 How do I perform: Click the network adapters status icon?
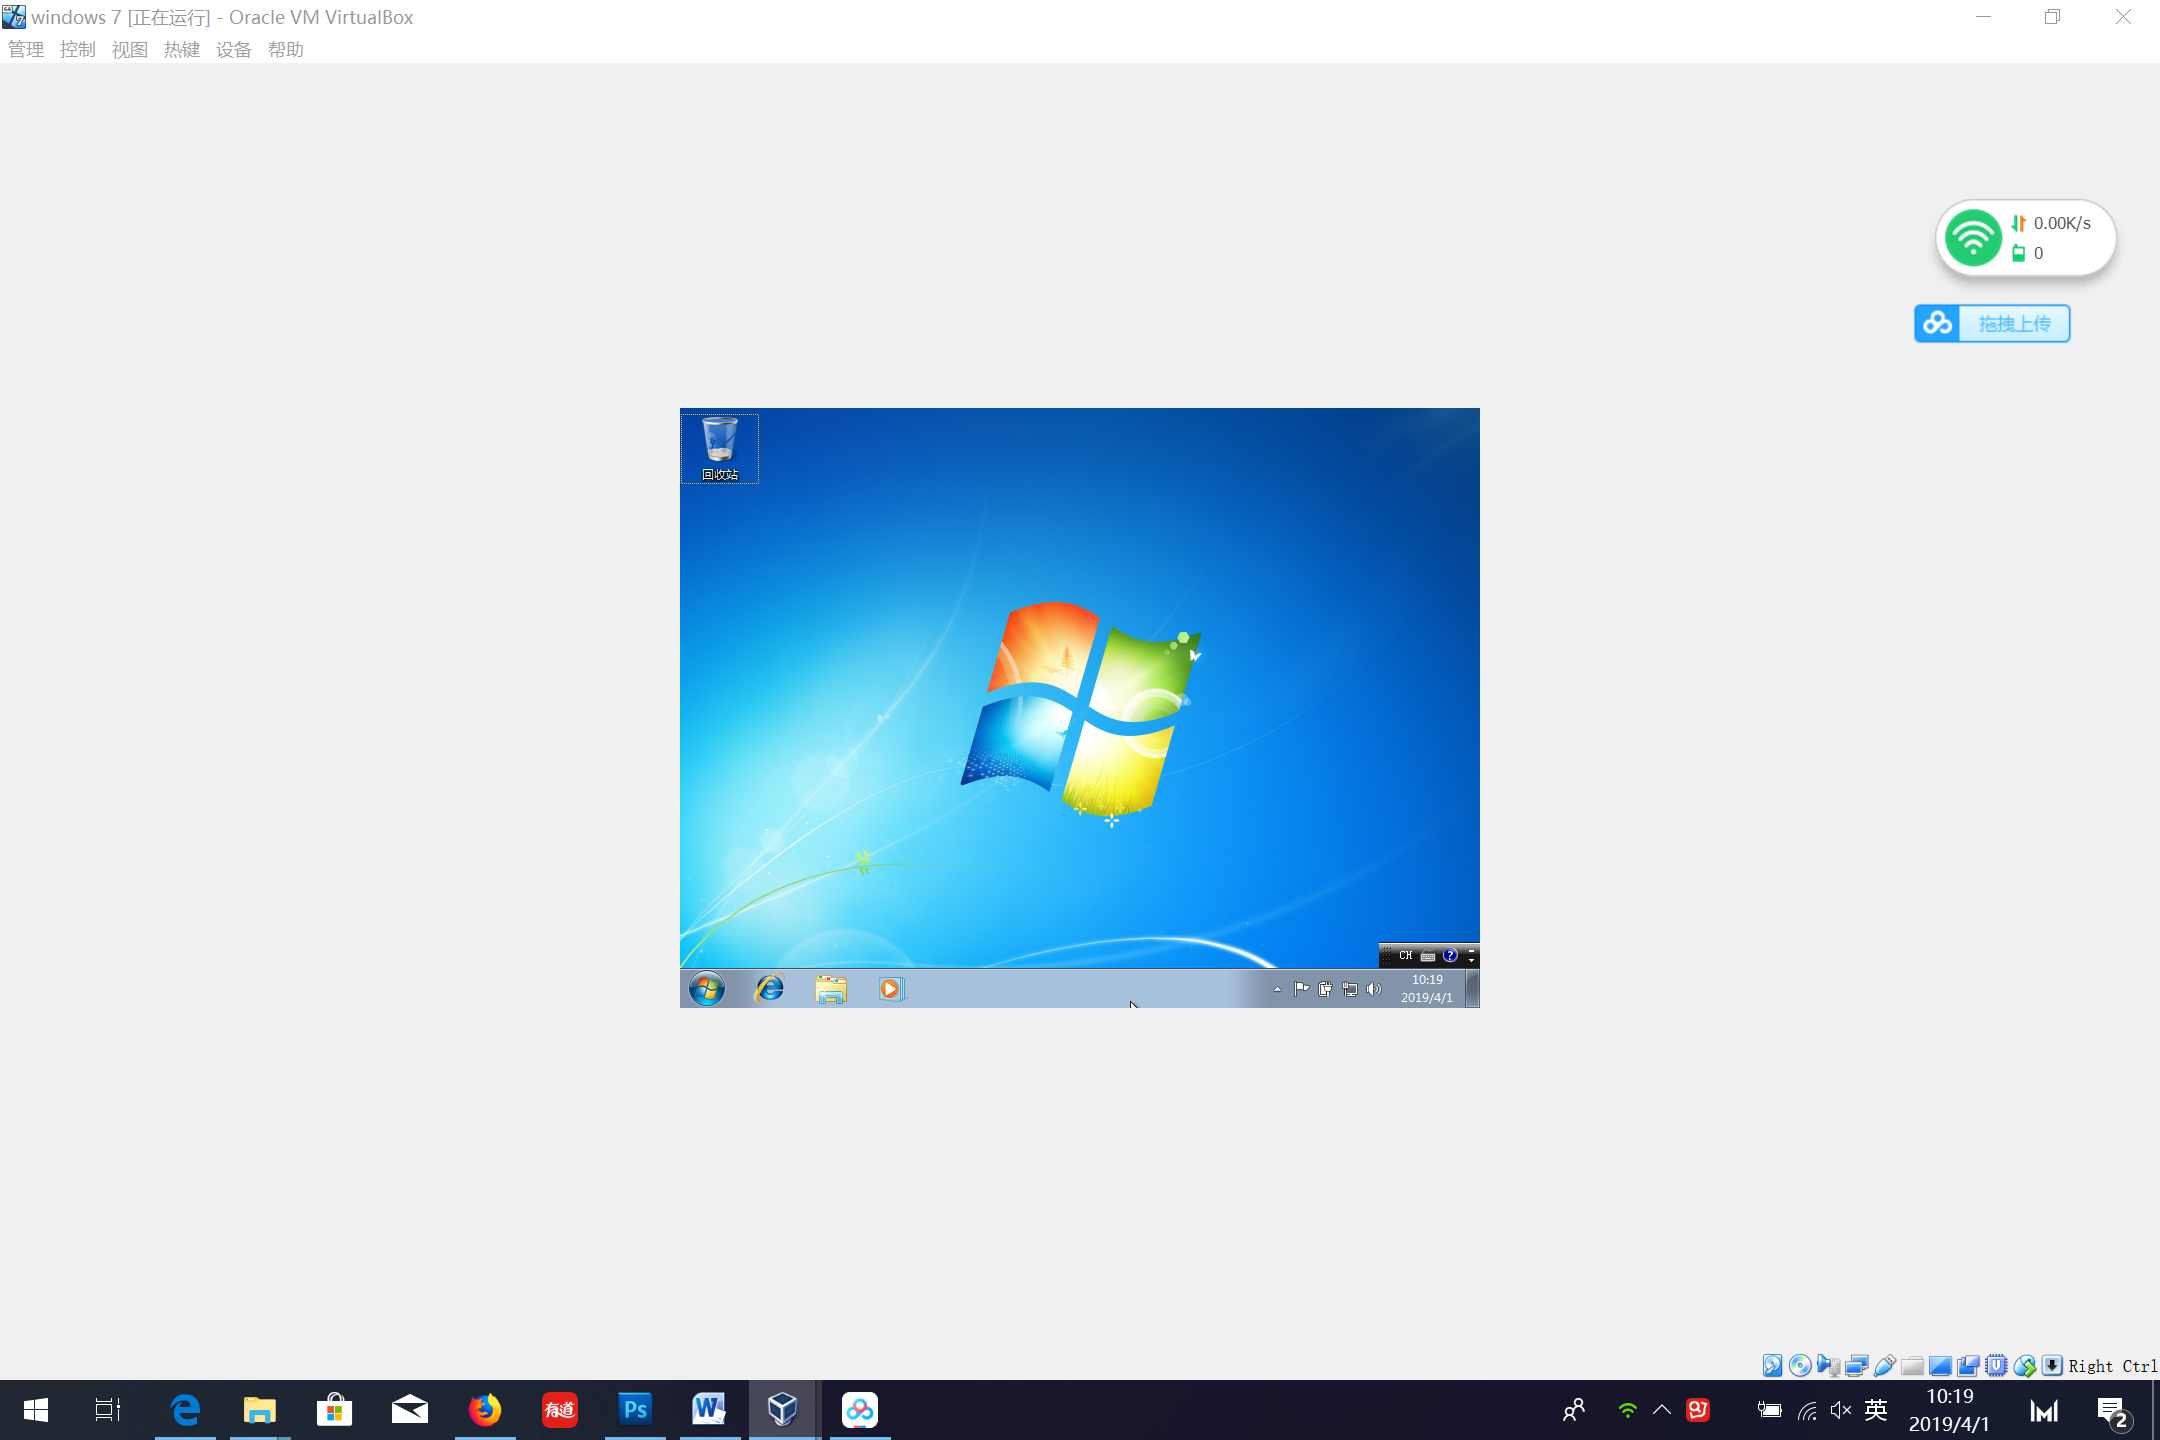[x=1856, y=1365]
